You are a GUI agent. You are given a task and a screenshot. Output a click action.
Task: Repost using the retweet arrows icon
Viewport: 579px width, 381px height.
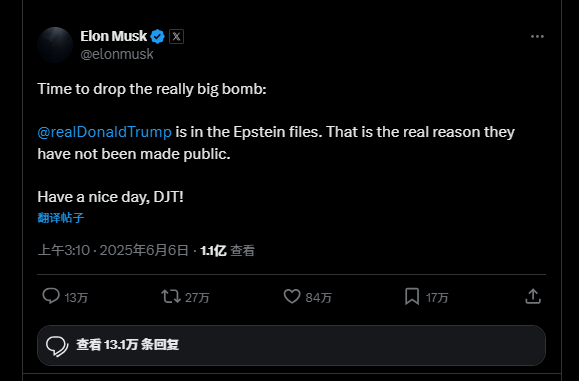tap(171, 296)
